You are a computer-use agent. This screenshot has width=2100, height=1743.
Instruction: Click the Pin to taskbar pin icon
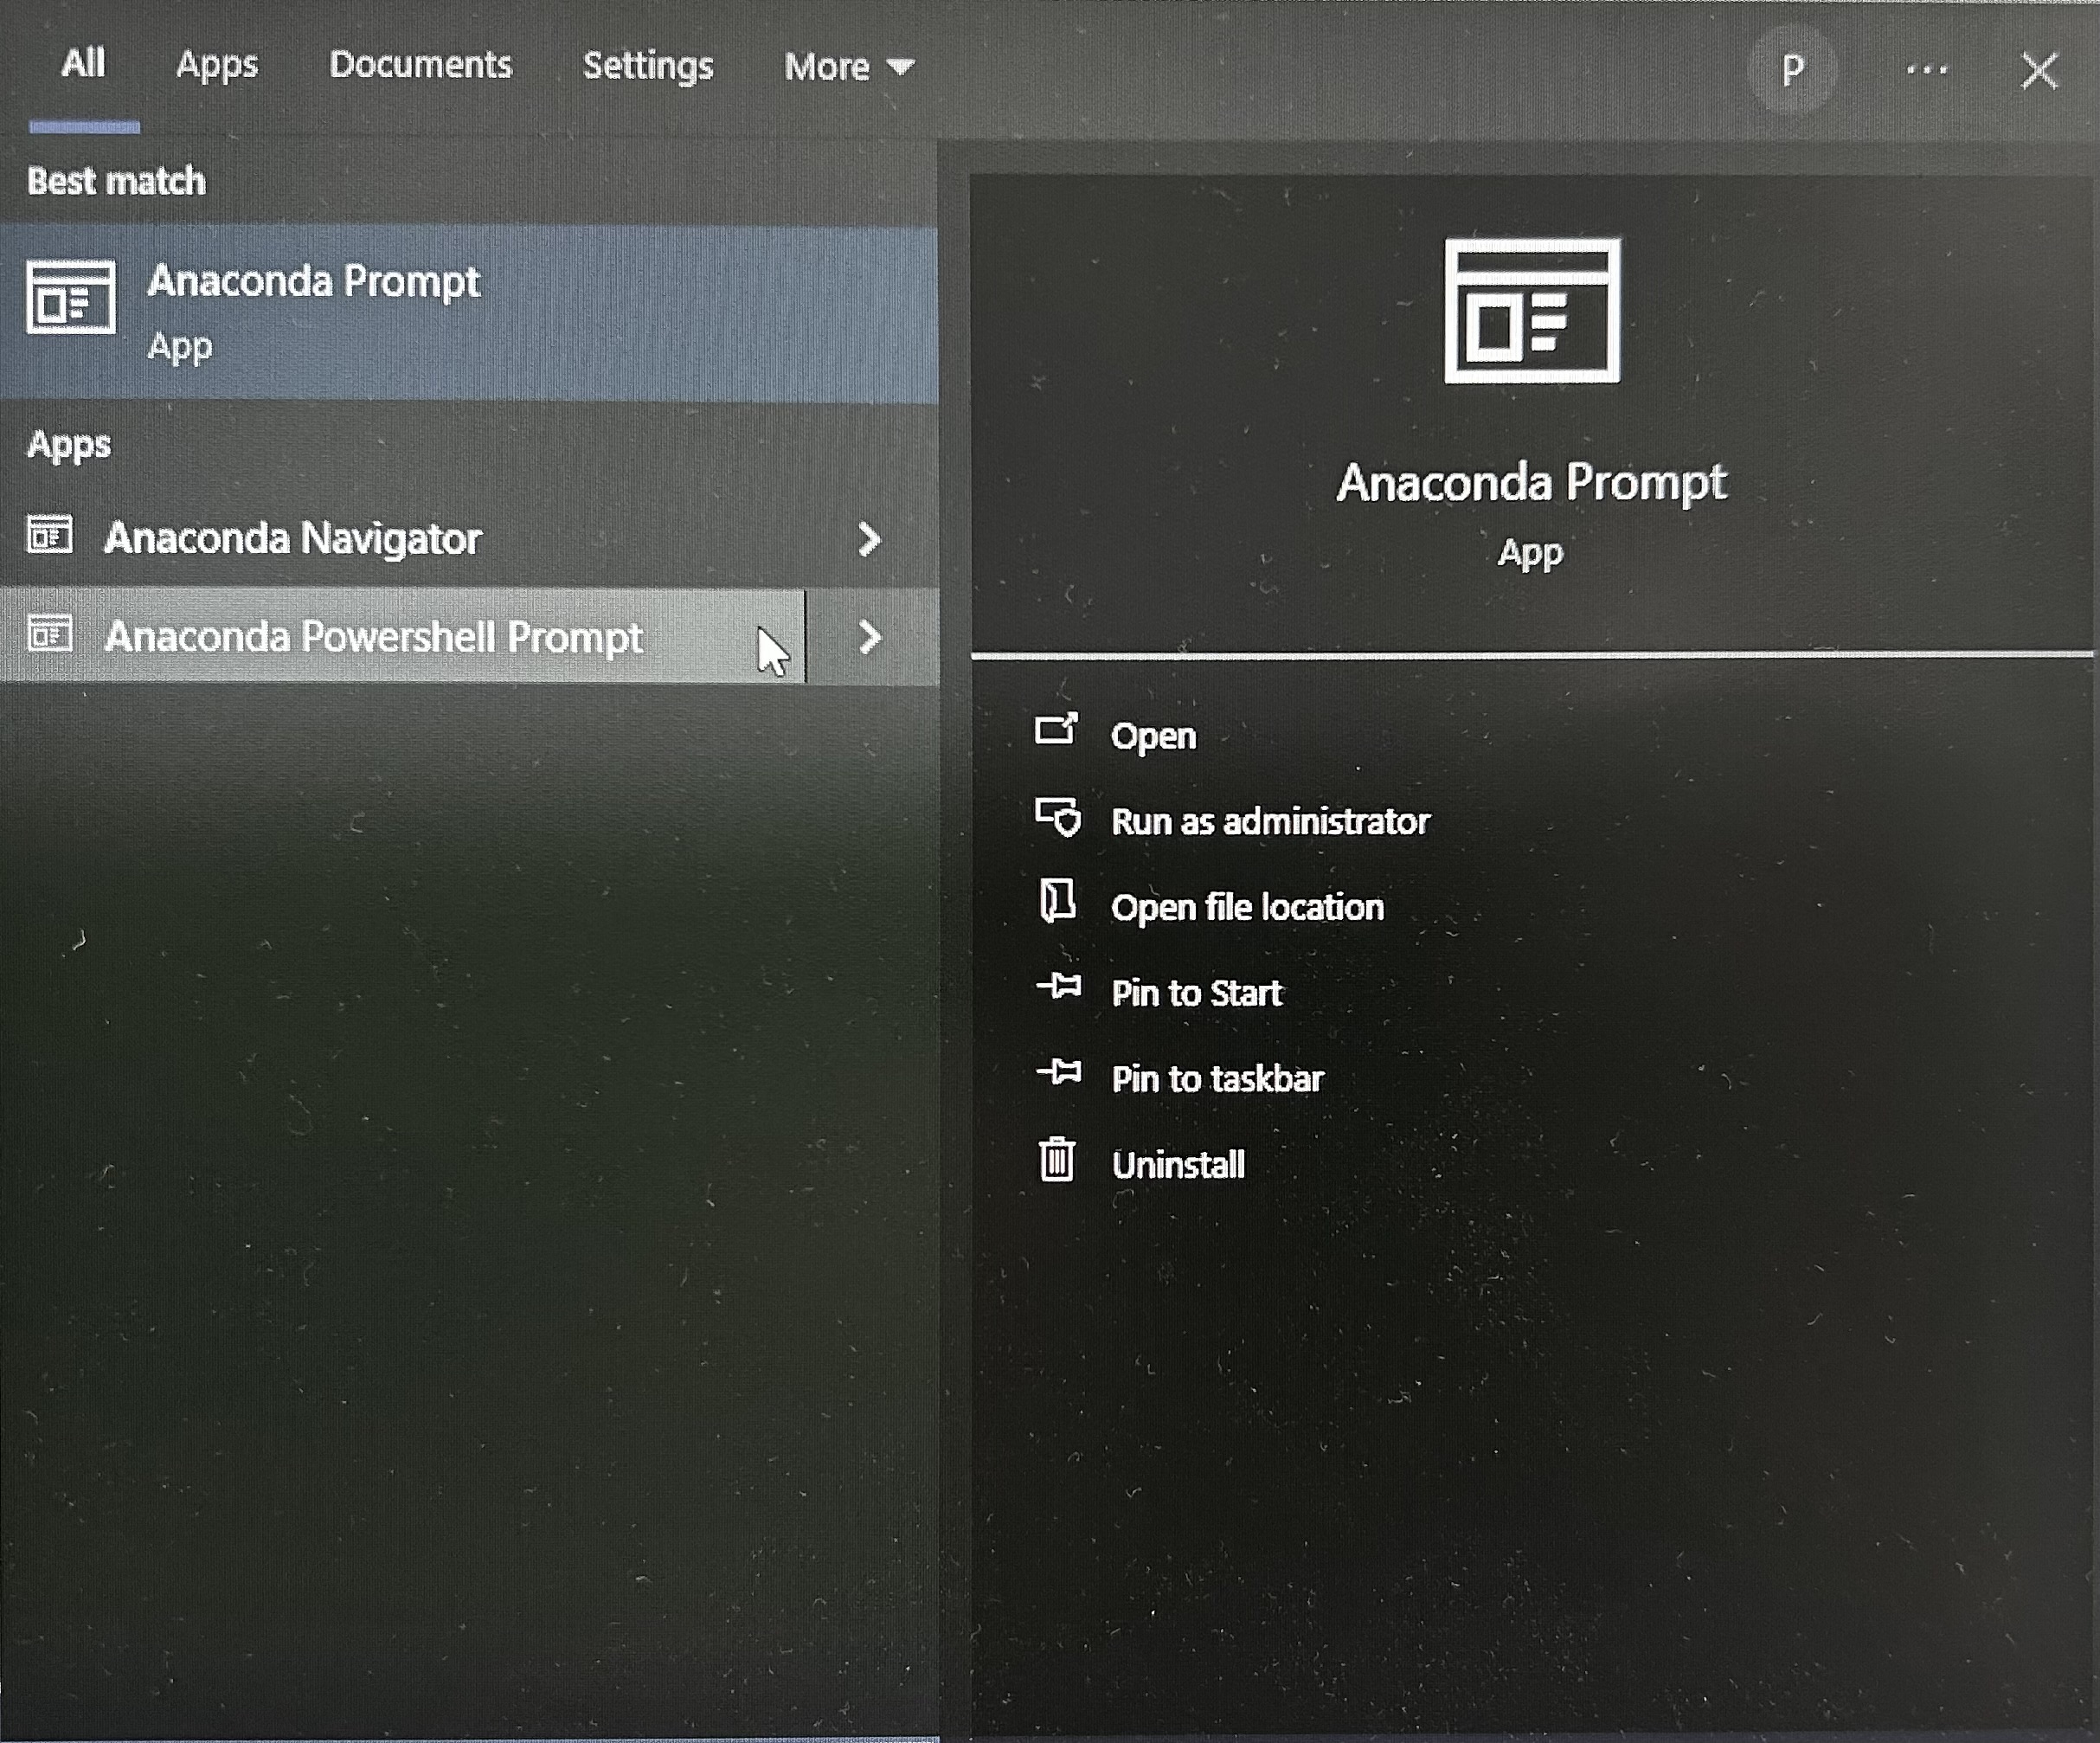1058,1074
